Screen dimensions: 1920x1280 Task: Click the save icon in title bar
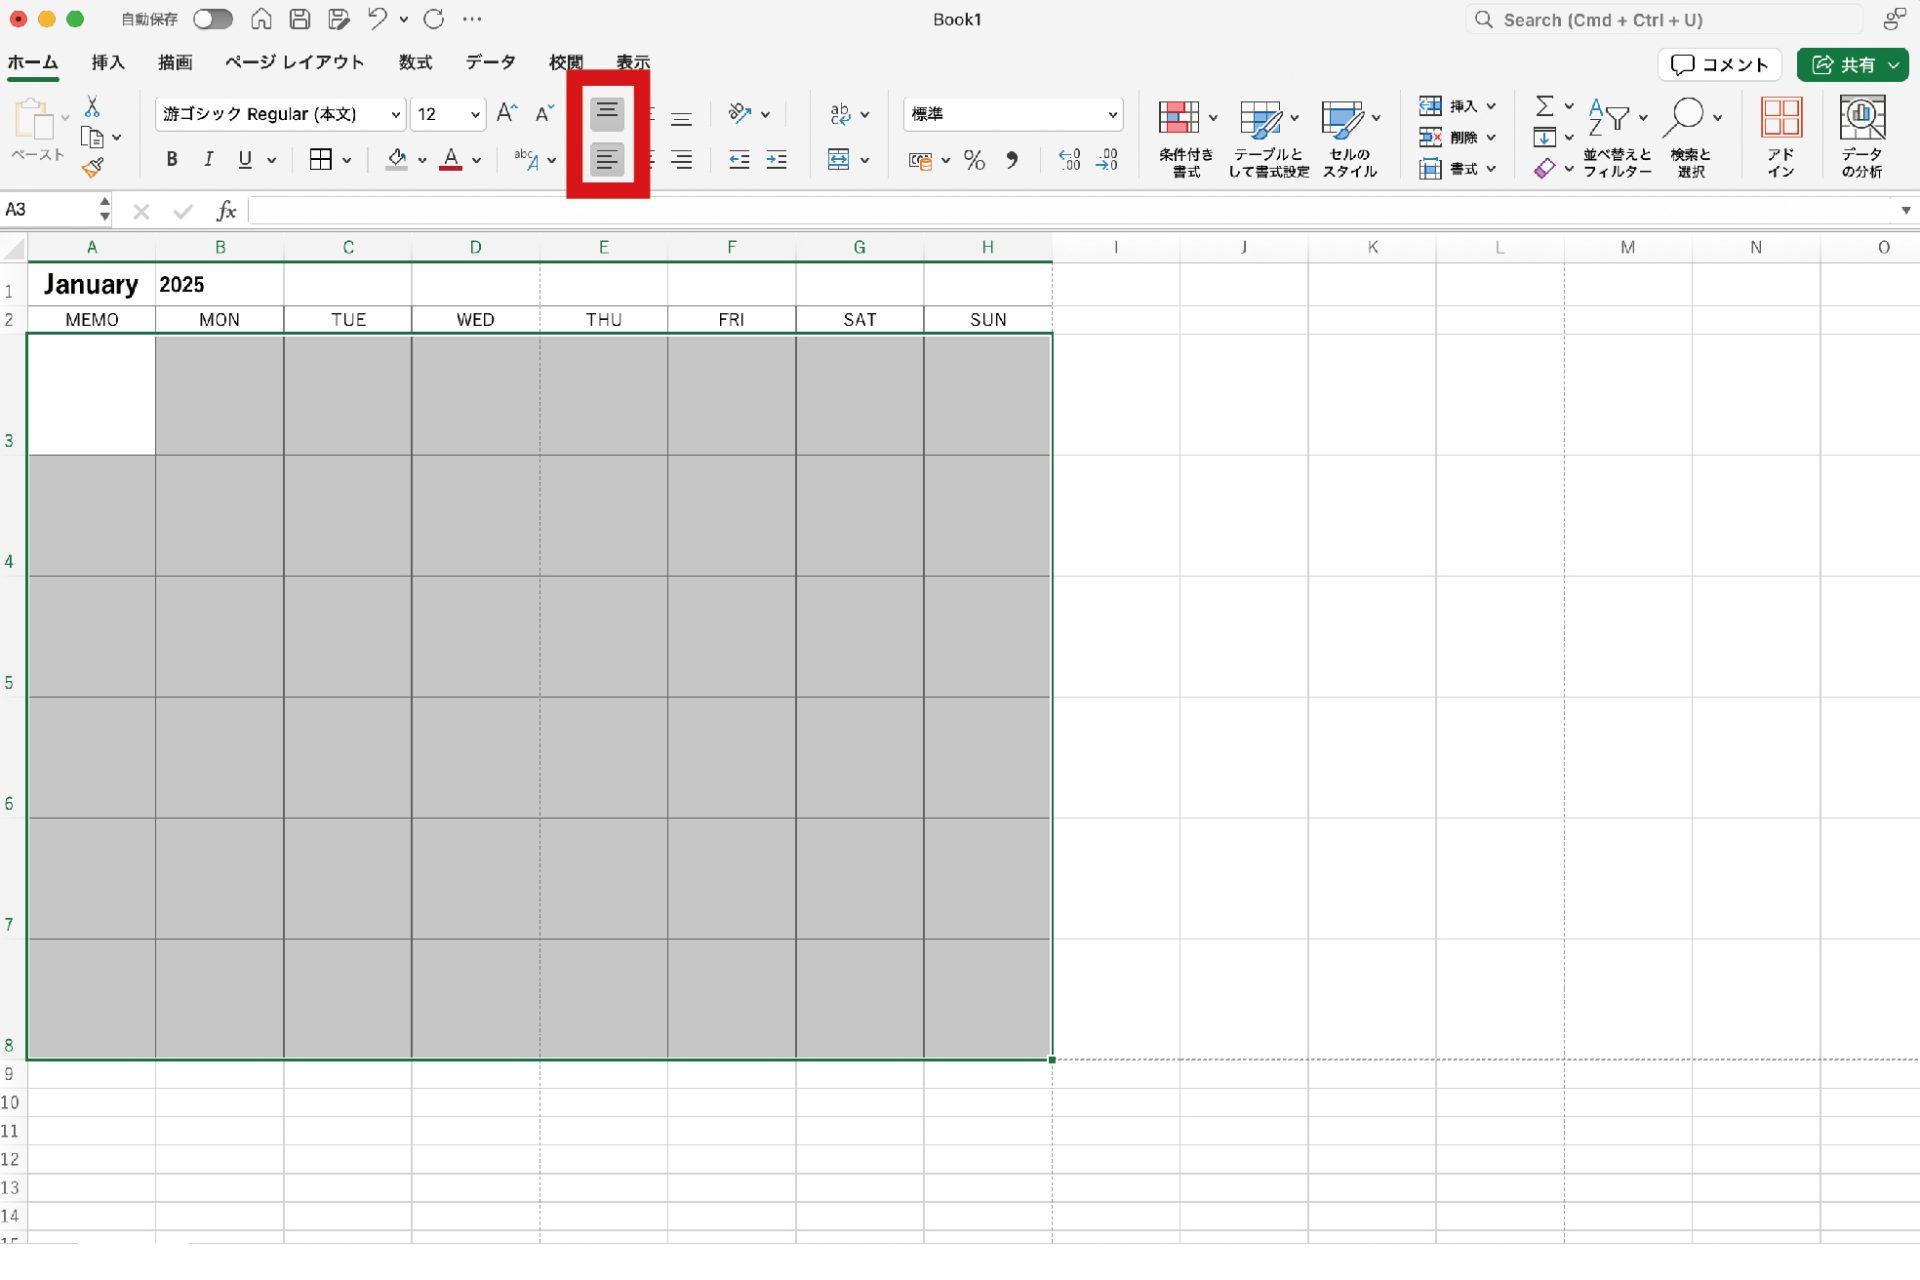299,19
